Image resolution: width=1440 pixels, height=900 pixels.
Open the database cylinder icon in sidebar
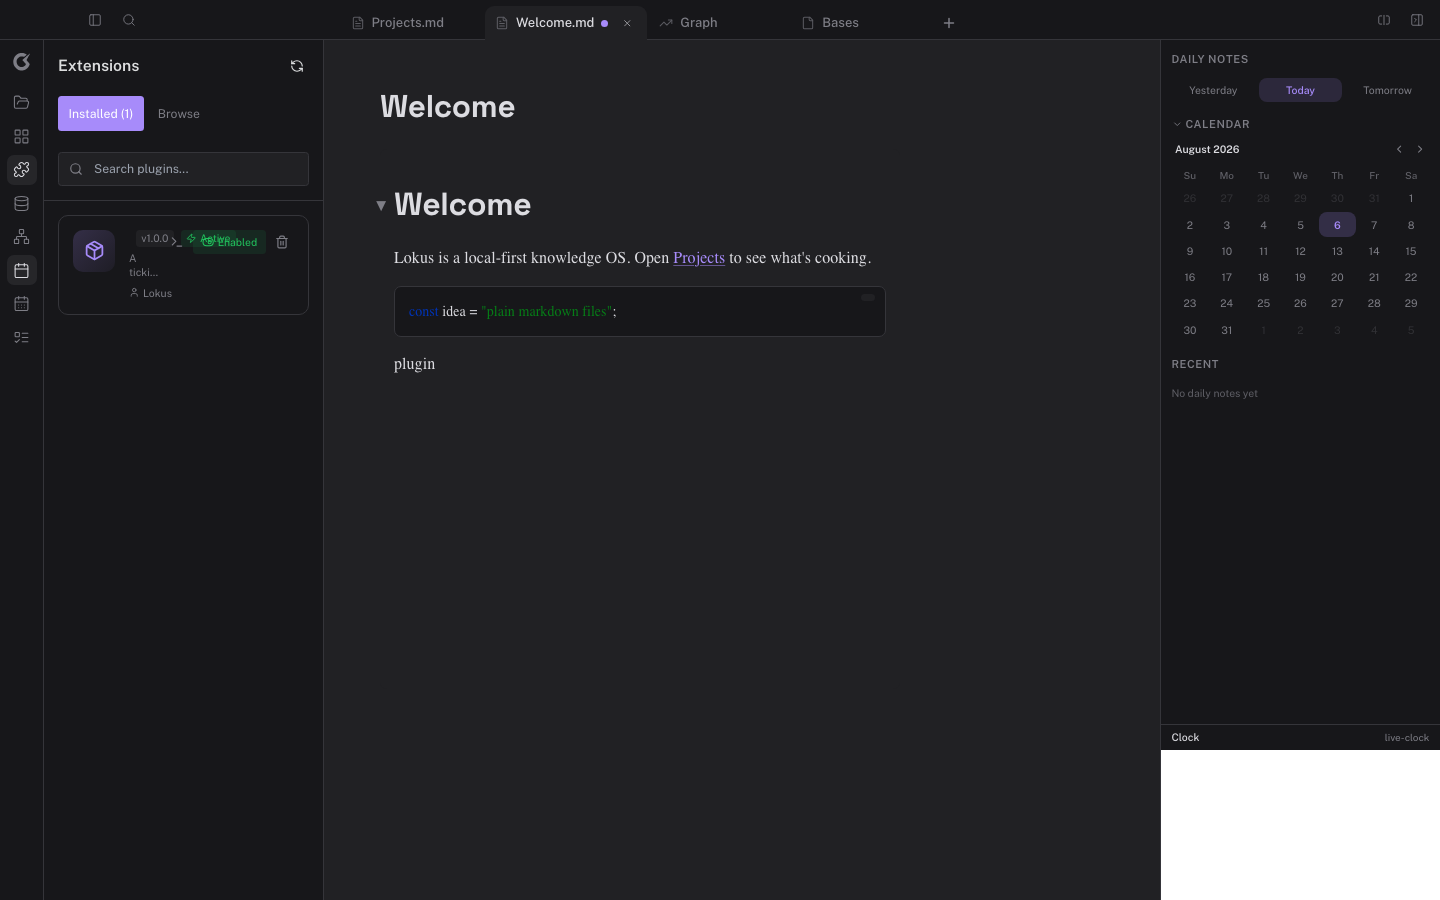point(21,203)
